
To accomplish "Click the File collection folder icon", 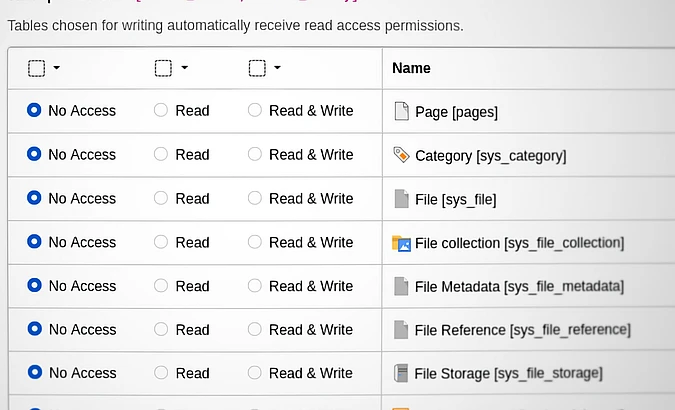I will pyautogui.click(x=401, y=243).
